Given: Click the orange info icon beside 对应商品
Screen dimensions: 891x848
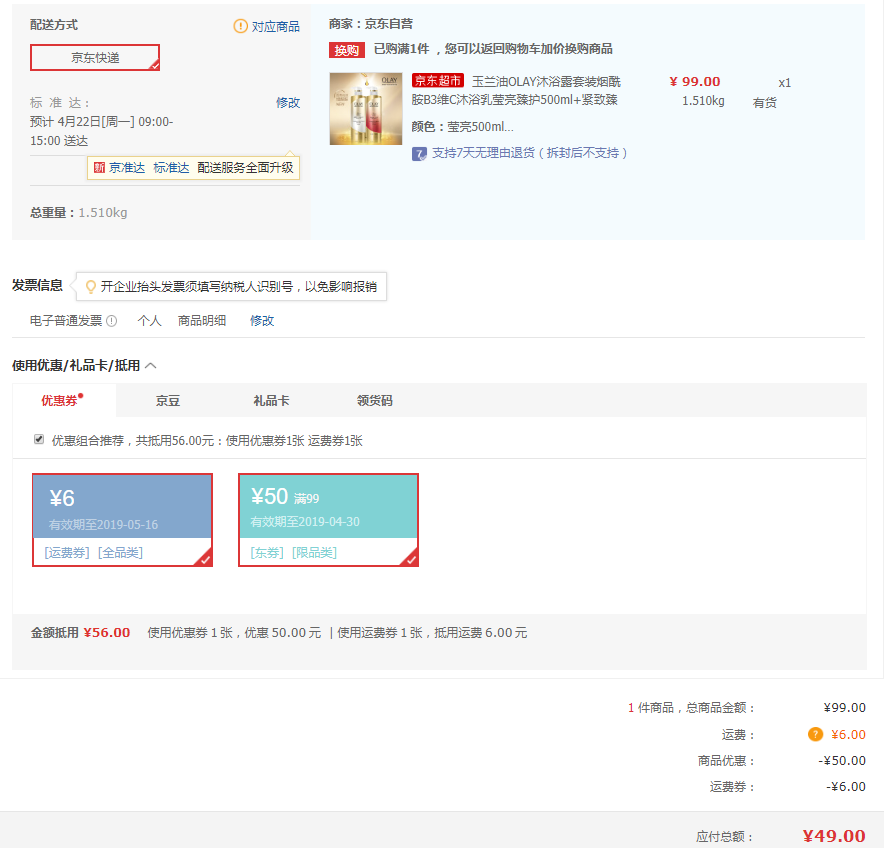Looking at the screenshot, I should pos(240,26).
